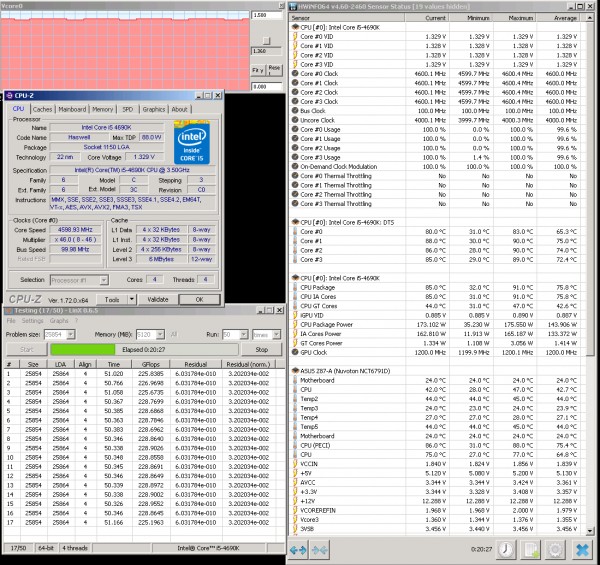600x565 pixels.
Task: Click the Uncore Clock row label
Action: coord(317,120)
